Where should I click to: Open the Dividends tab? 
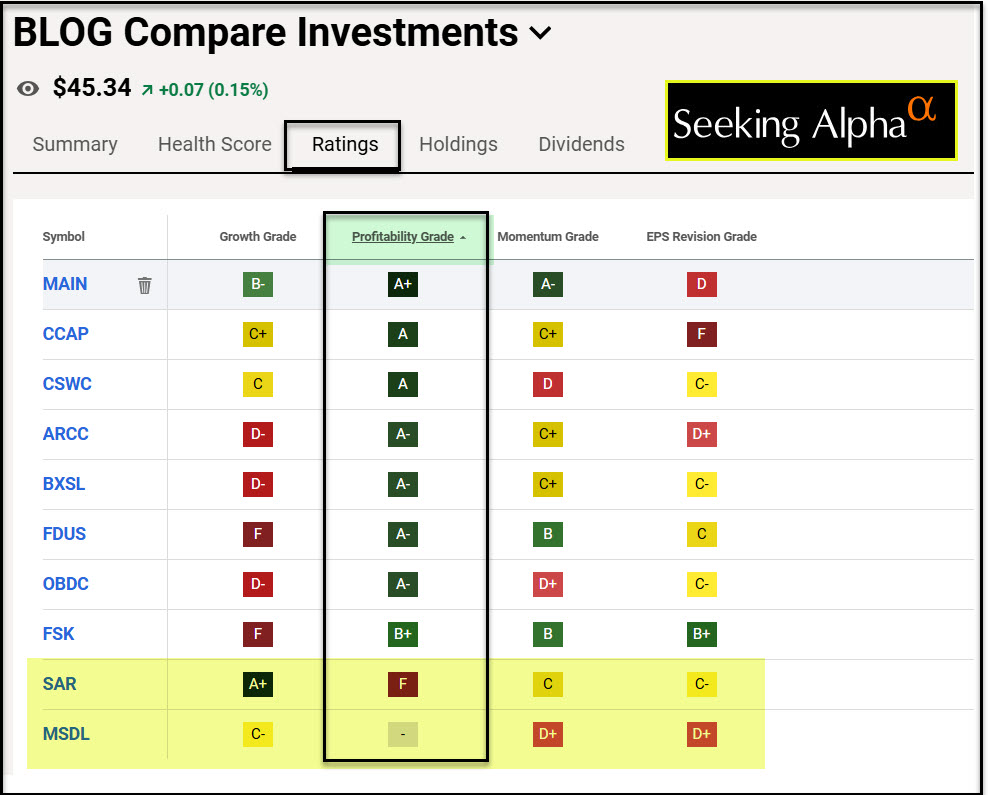click(581, 144)
